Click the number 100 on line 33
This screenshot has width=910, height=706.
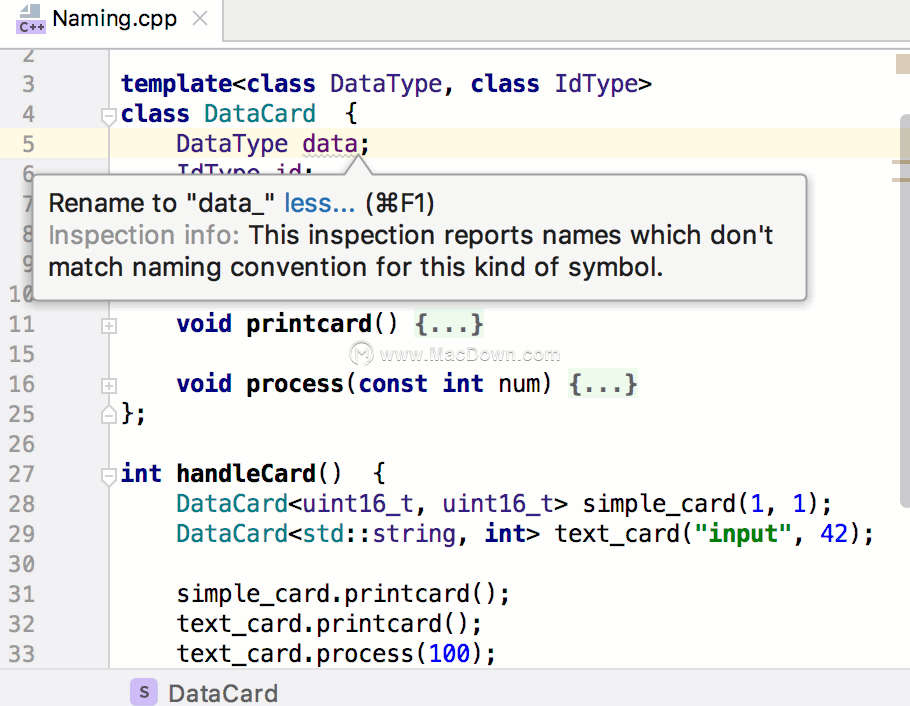point(449,654)
